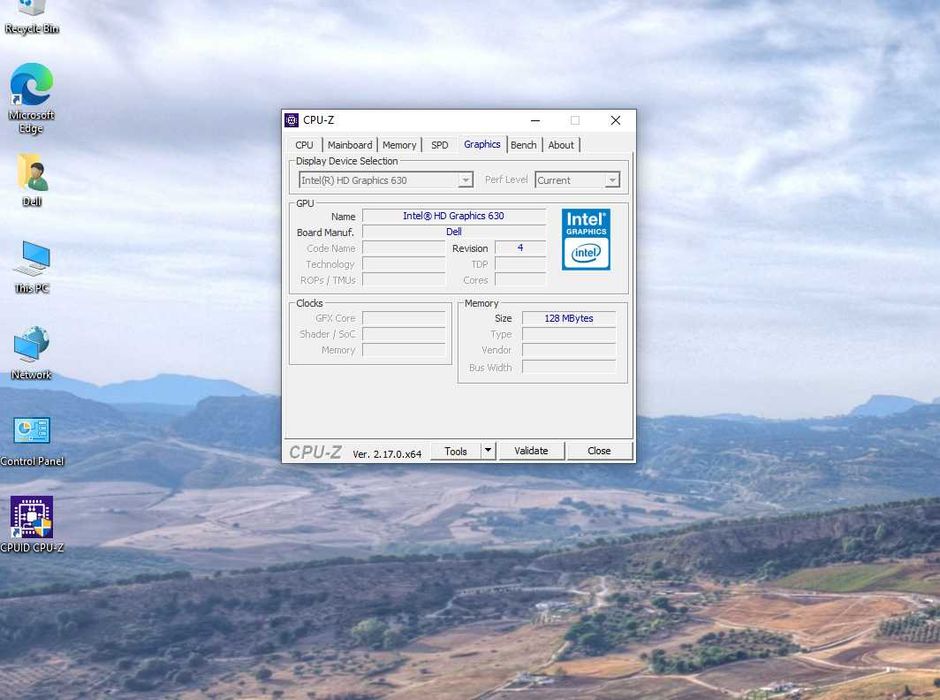The width and height of the screenshot is (940, 700).
Task: Click the Close button in CPU-Z
Action: pos(599,451)
